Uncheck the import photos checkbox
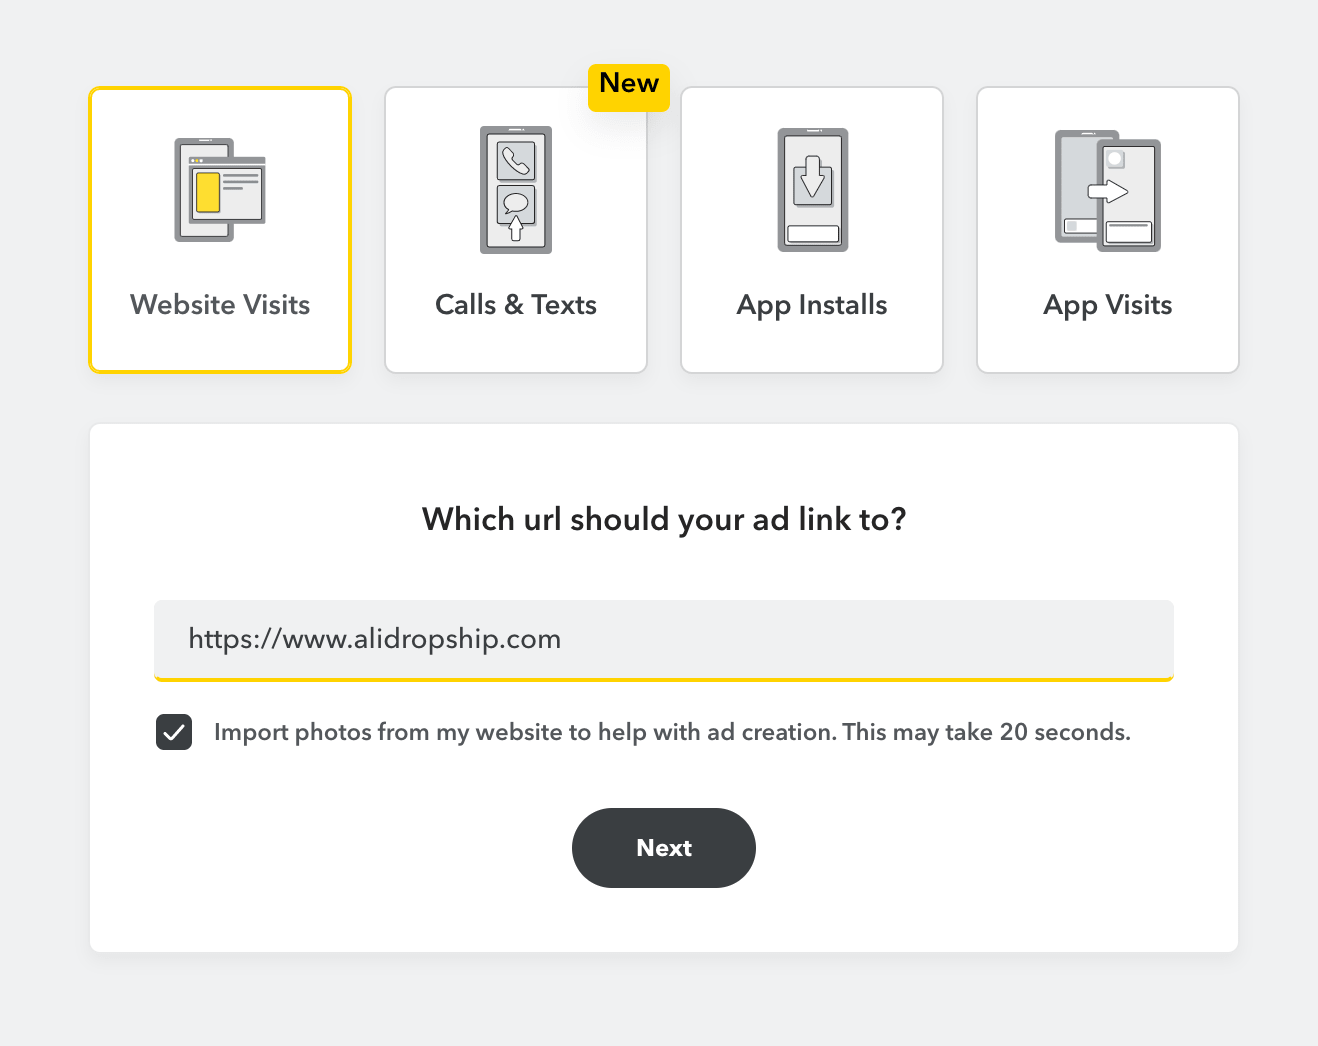 [x=174, y=732]
